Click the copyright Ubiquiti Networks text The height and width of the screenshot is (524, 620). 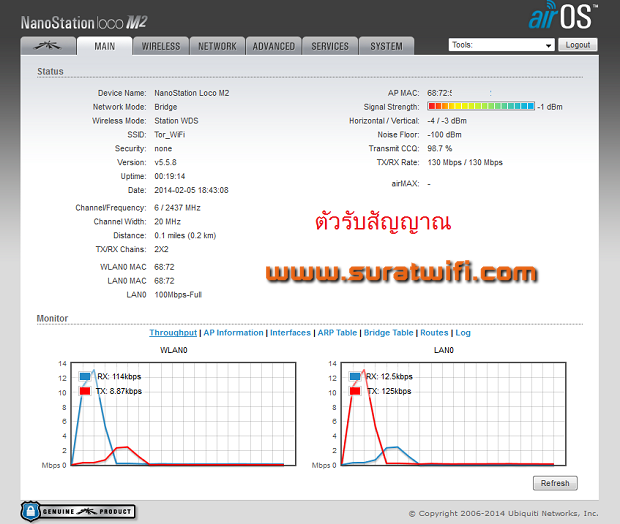(x=503, y=513)
